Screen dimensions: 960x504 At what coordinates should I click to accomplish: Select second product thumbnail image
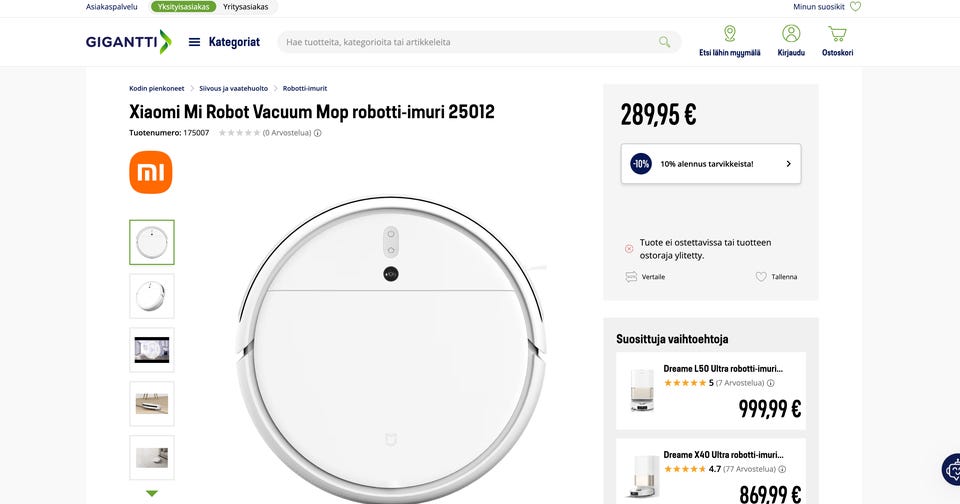click(152, 296)
